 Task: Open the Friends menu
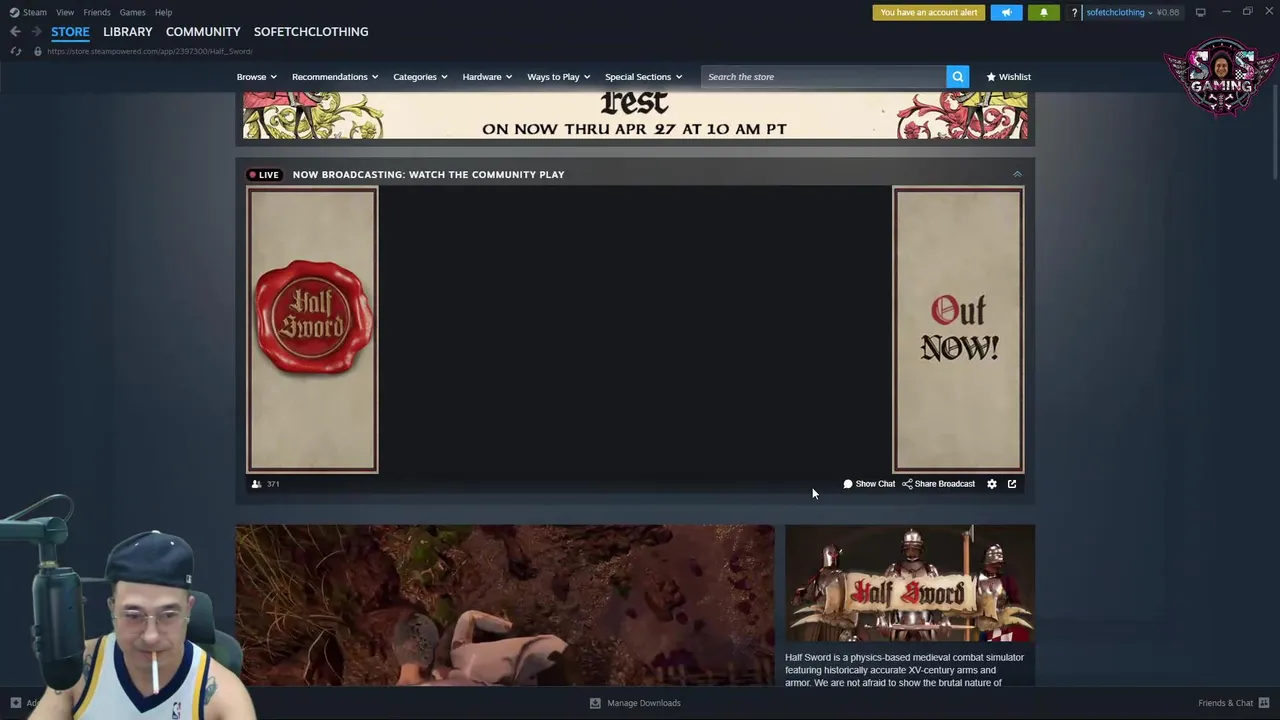tap(97, 12)
